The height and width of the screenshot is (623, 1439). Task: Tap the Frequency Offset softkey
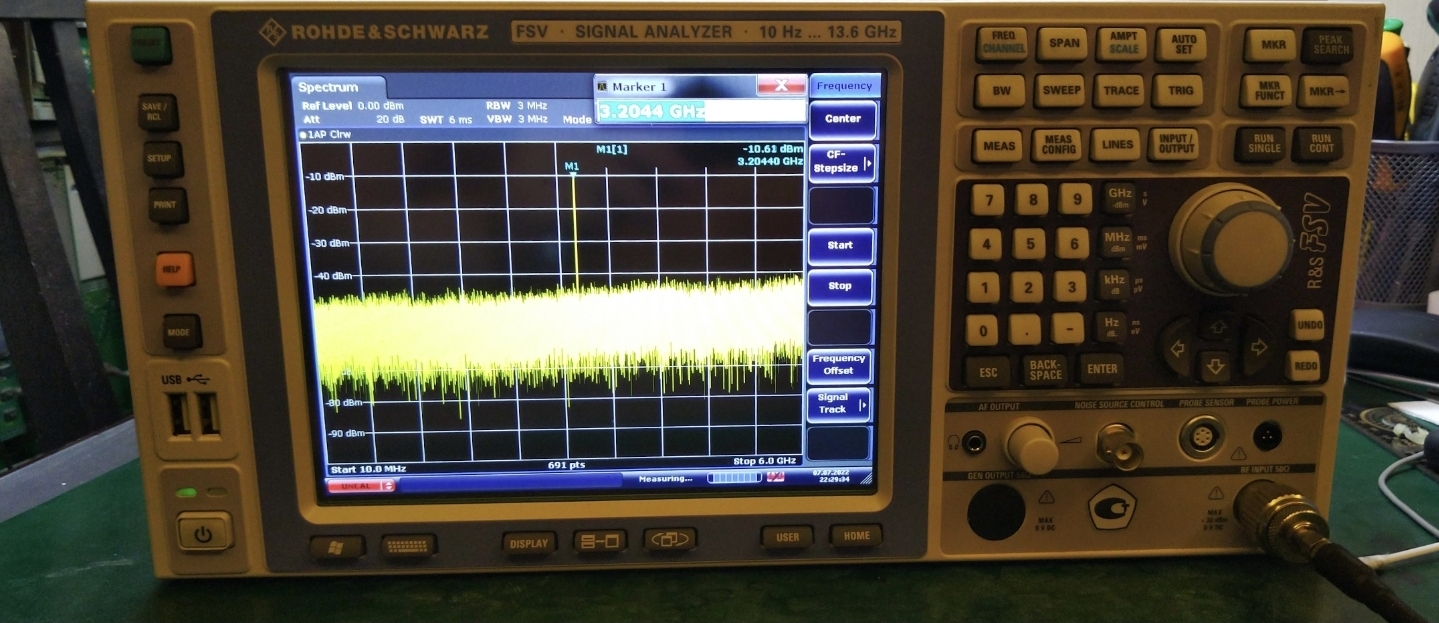[x=839, y=365]
